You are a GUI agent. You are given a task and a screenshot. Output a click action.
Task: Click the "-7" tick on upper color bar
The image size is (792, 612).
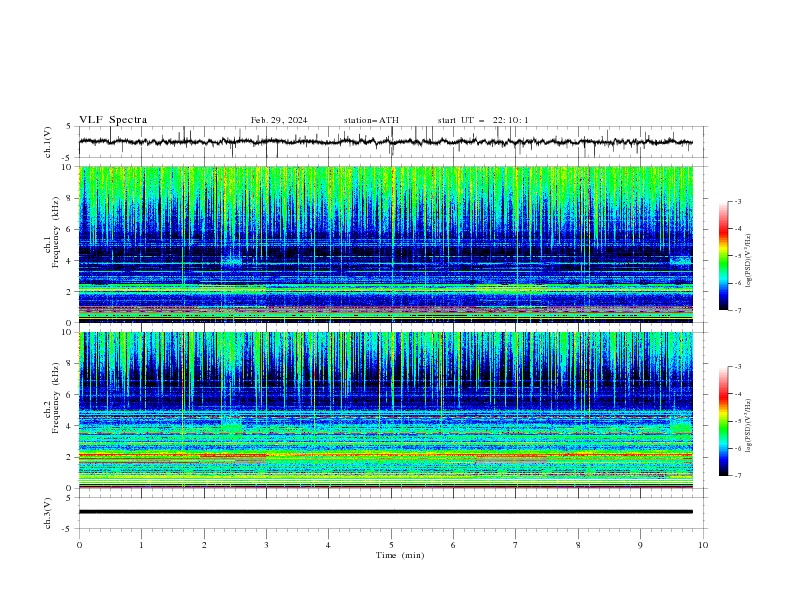(737, 310)
